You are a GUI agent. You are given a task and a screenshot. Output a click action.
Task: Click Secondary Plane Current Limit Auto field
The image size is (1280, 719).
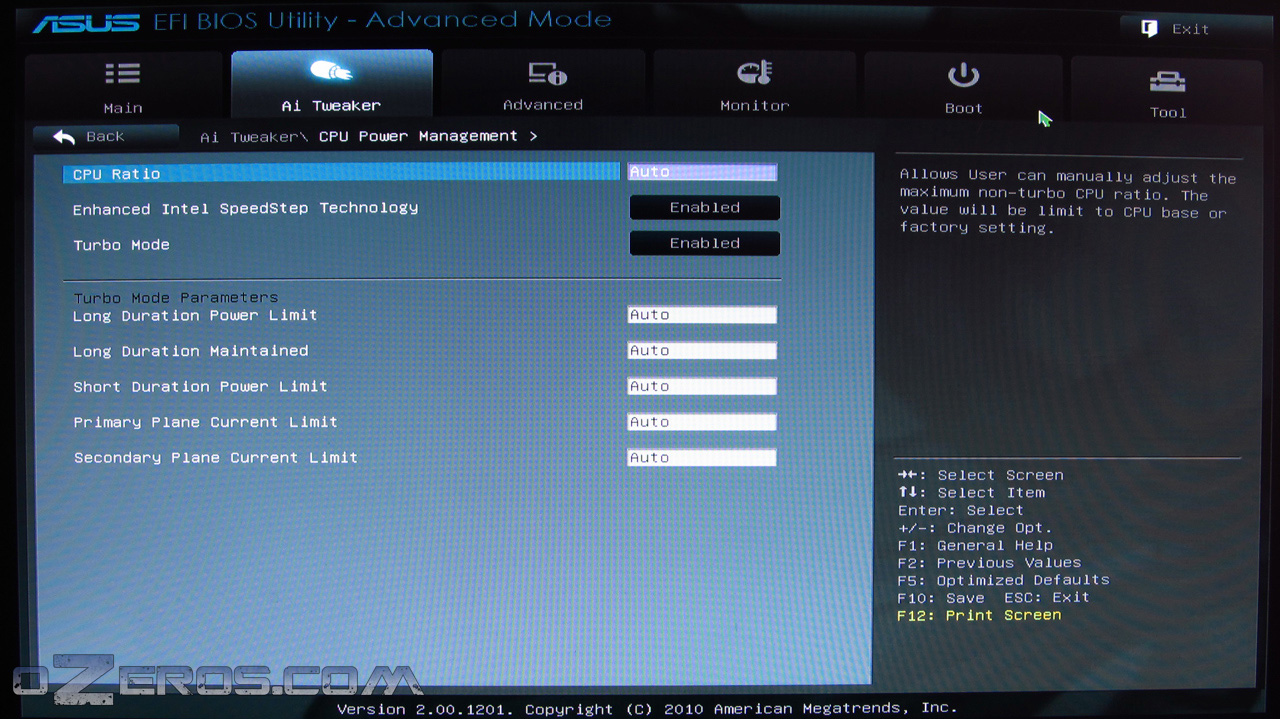[702, 458]
